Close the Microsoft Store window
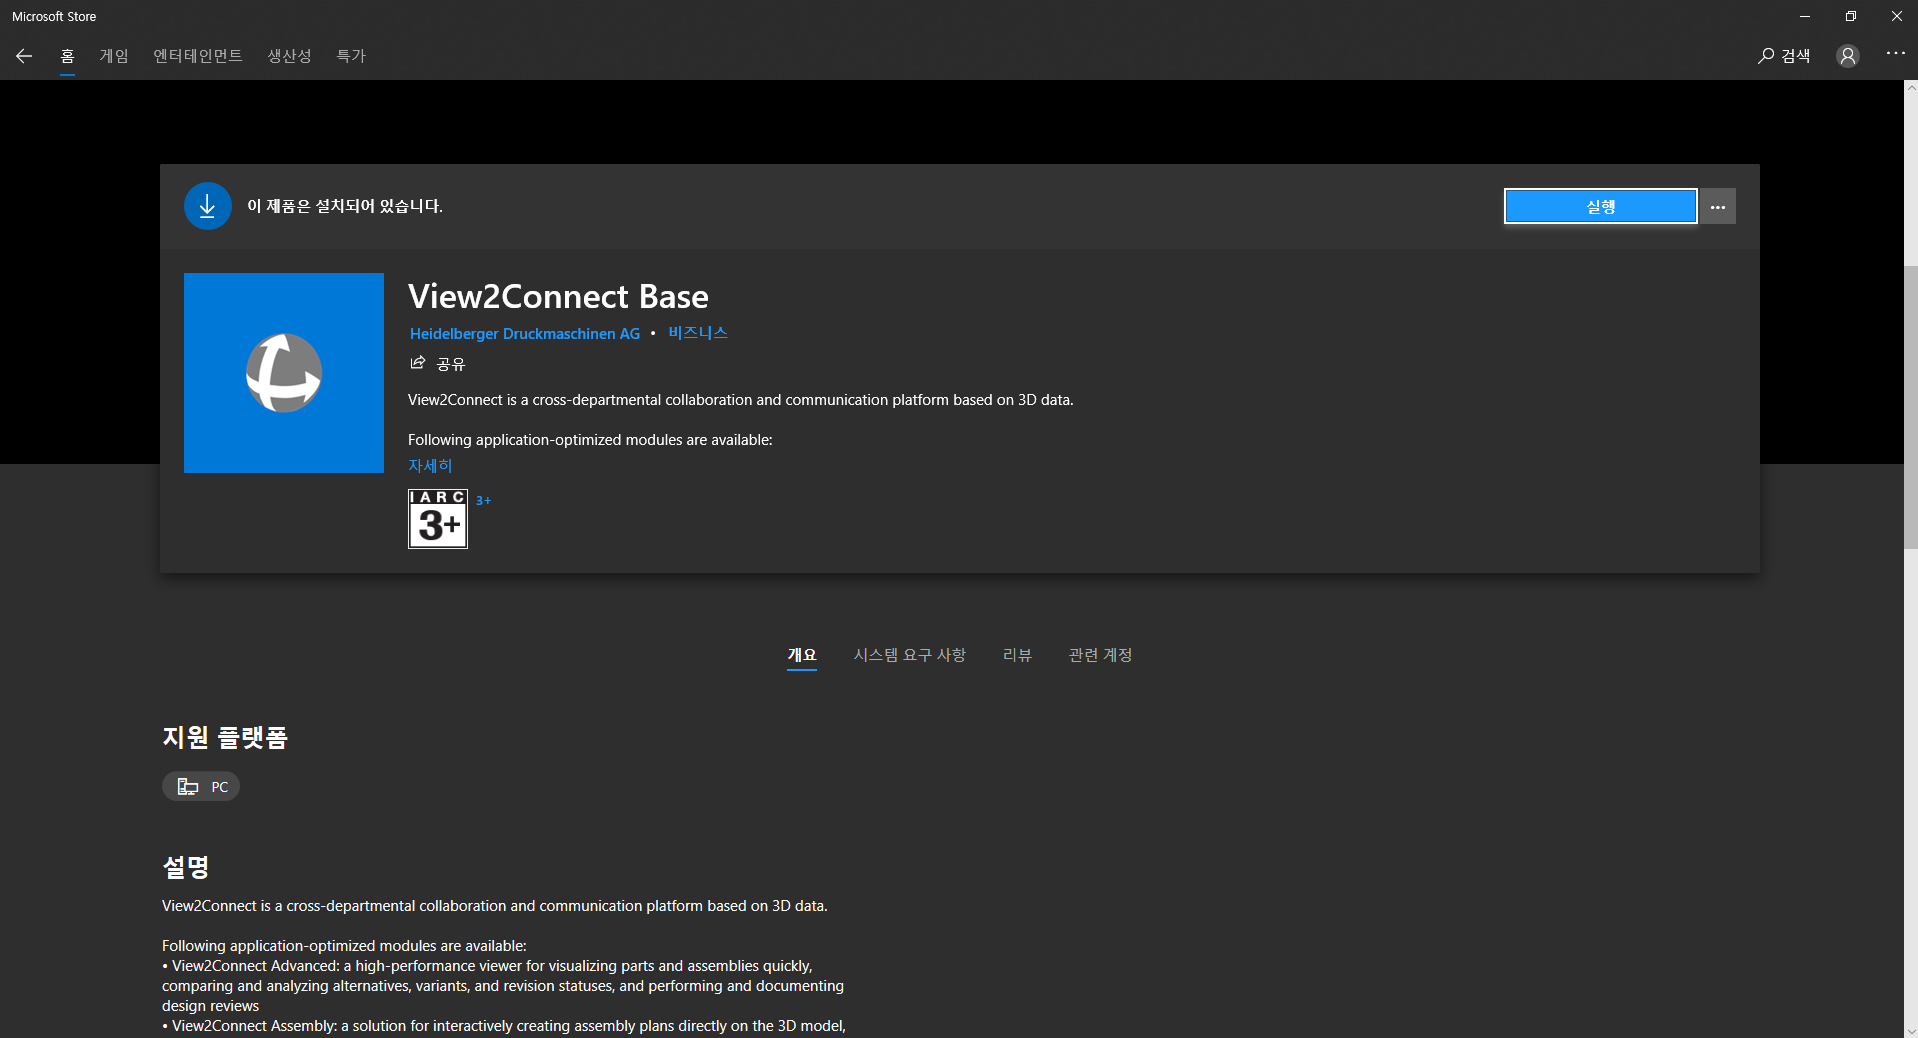 pos(1896,16)
